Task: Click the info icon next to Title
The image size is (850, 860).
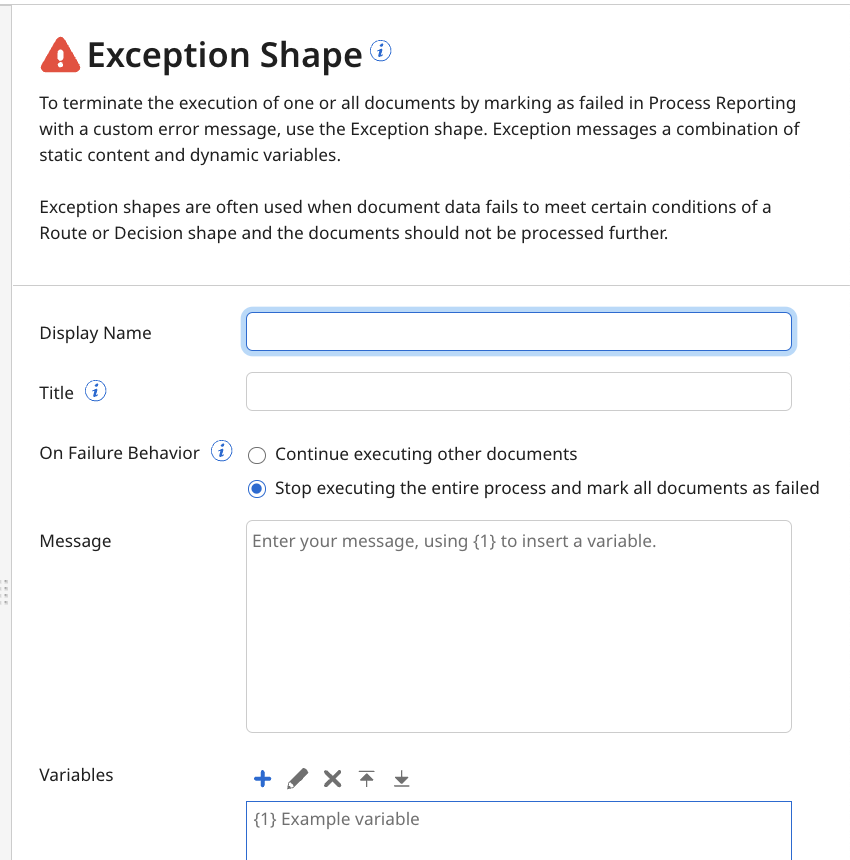Action: click(95, 391)
